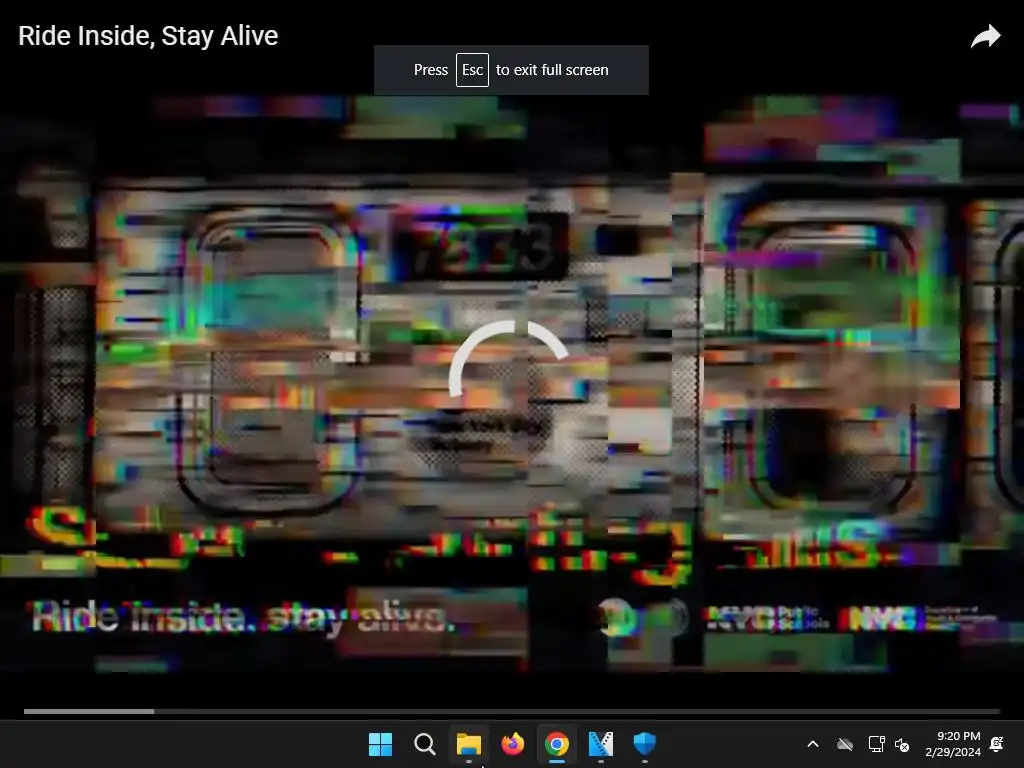Open File Explorer from taskbar

pyautogui.click(x=468, y=744)
